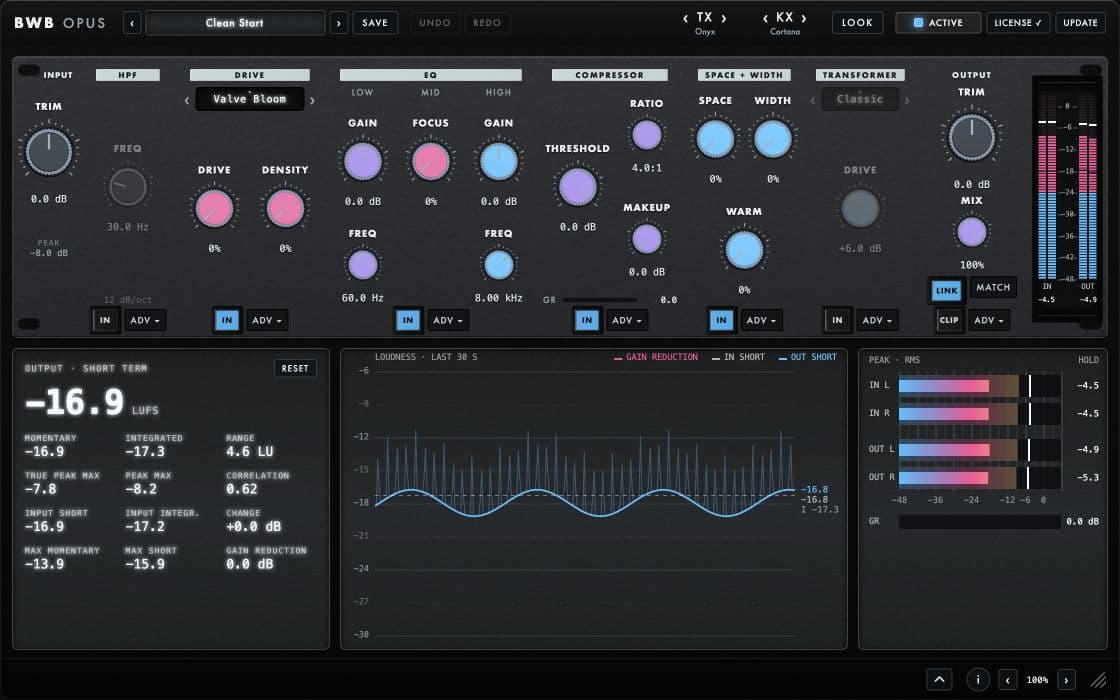
Task: Click the compressor Ratio knob
Action: point(647,135)
